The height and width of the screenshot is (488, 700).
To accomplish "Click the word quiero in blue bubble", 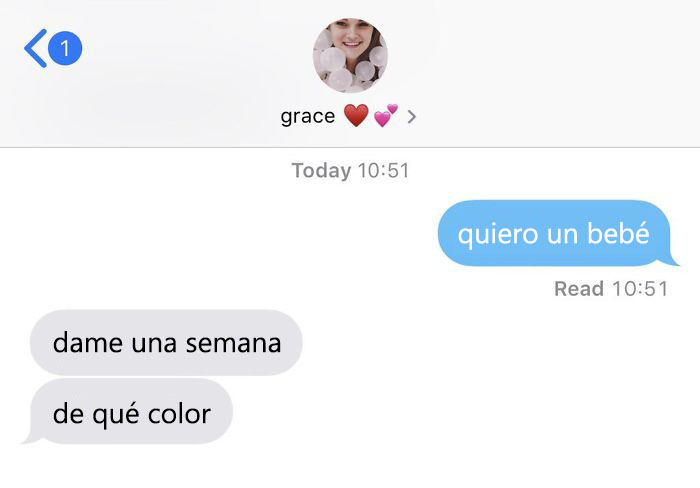I will coord(498,235).
